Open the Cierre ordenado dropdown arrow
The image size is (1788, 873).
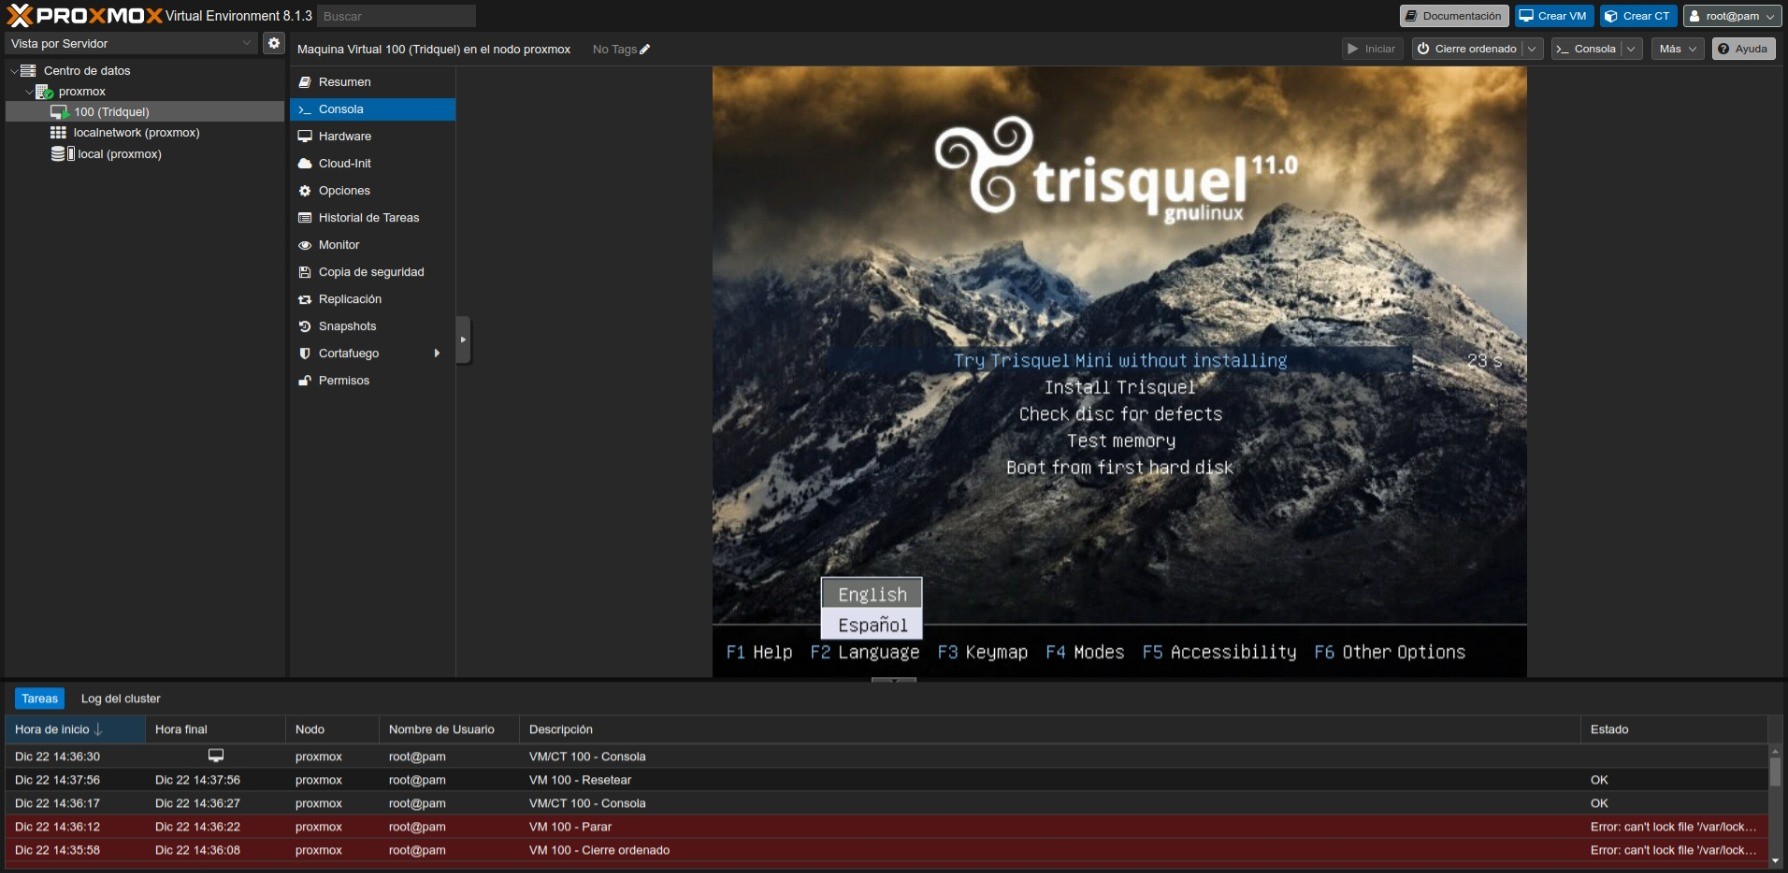tap(1532, 49)
